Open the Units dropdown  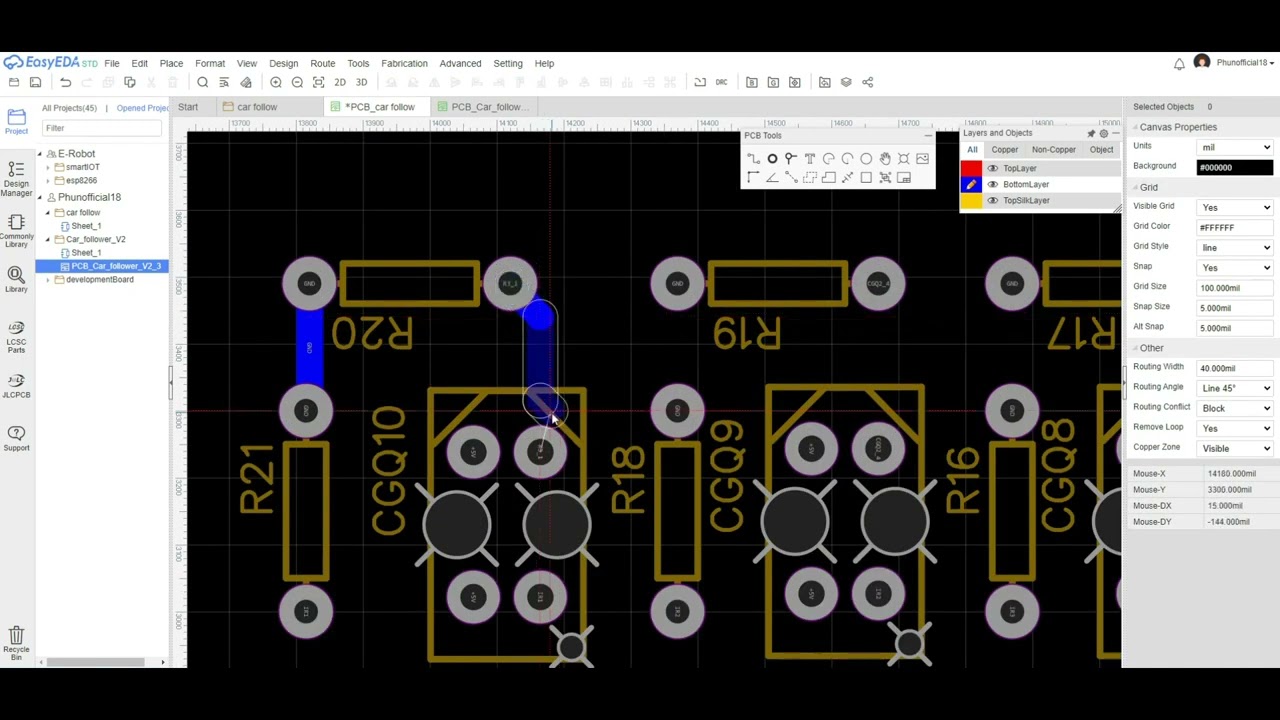(x=1235, y=147)
